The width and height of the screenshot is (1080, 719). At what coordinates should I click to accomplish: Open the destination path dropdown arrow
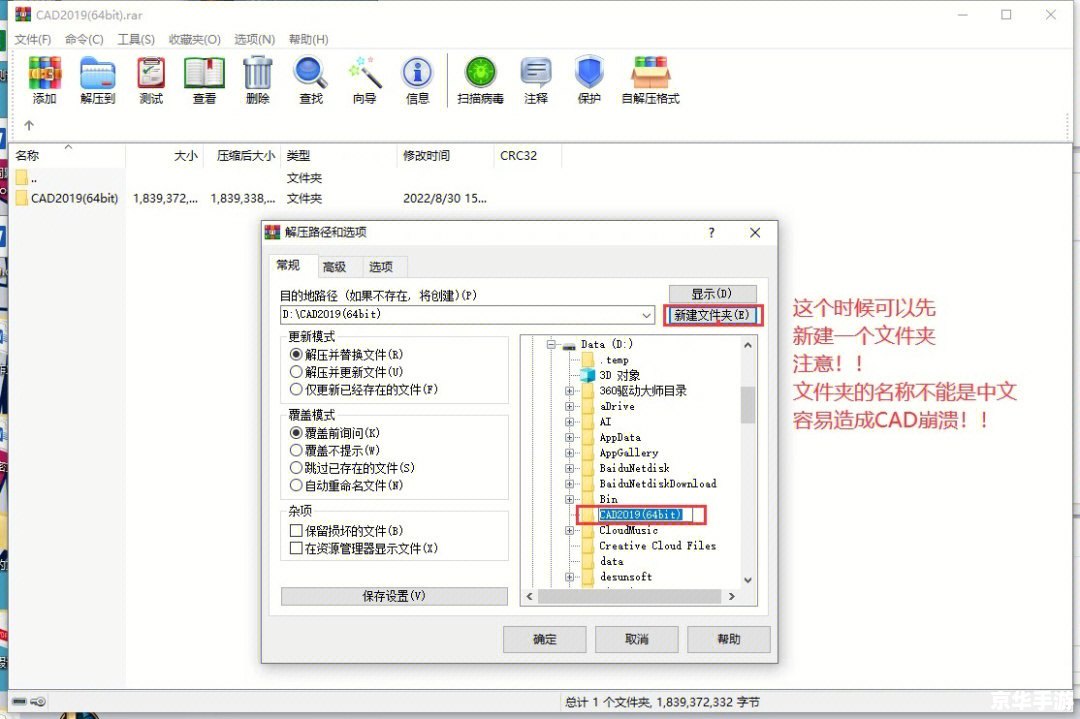(646, 315)
